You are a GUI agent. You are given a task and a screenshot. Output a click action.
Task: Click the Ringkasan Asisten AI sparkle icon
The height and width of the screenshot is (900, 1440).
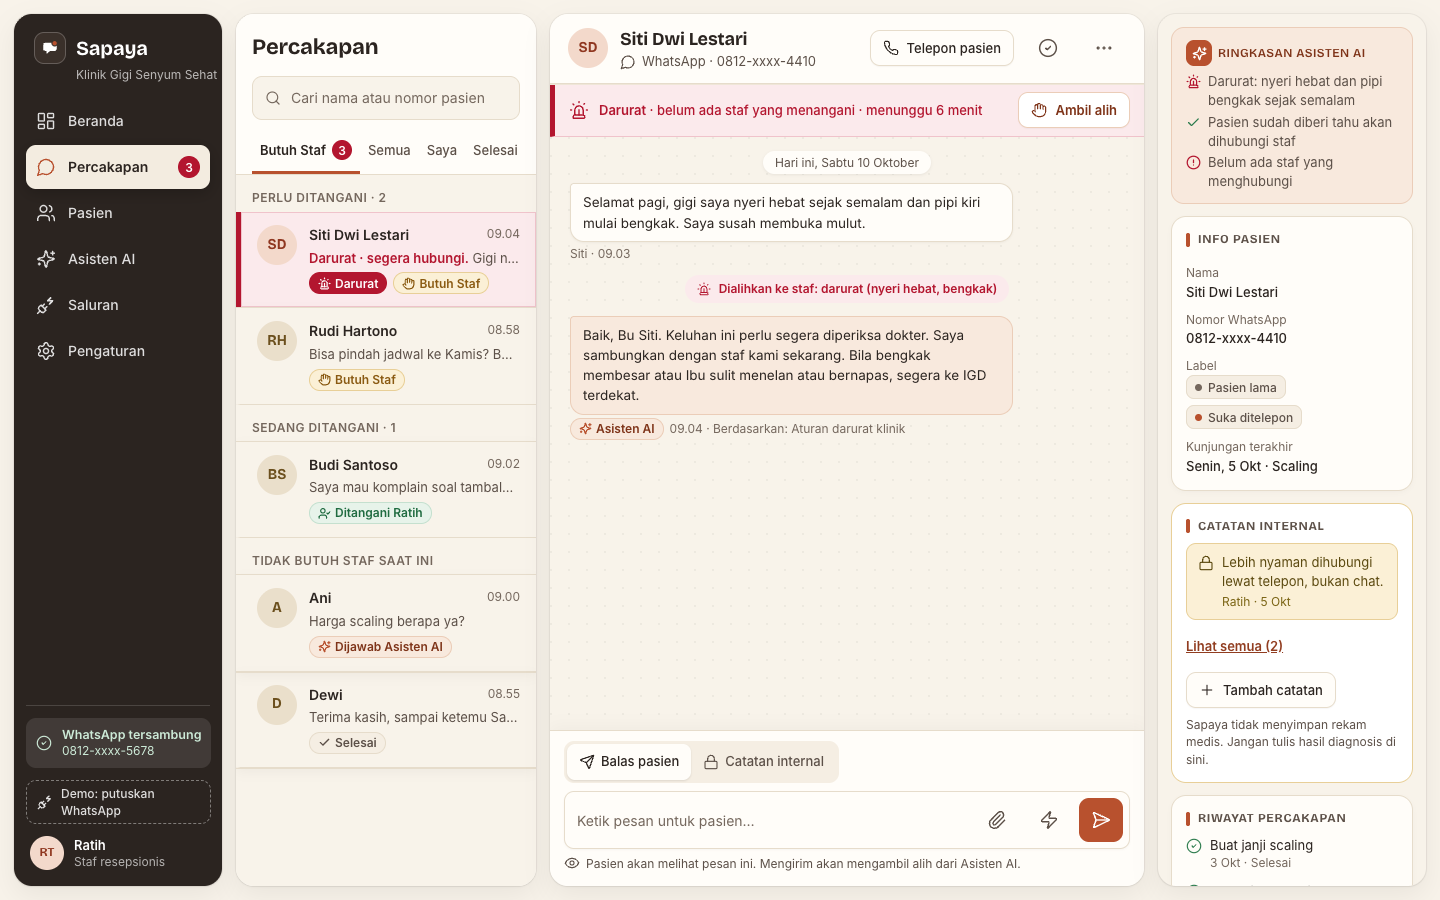(x=1198, y=53)
